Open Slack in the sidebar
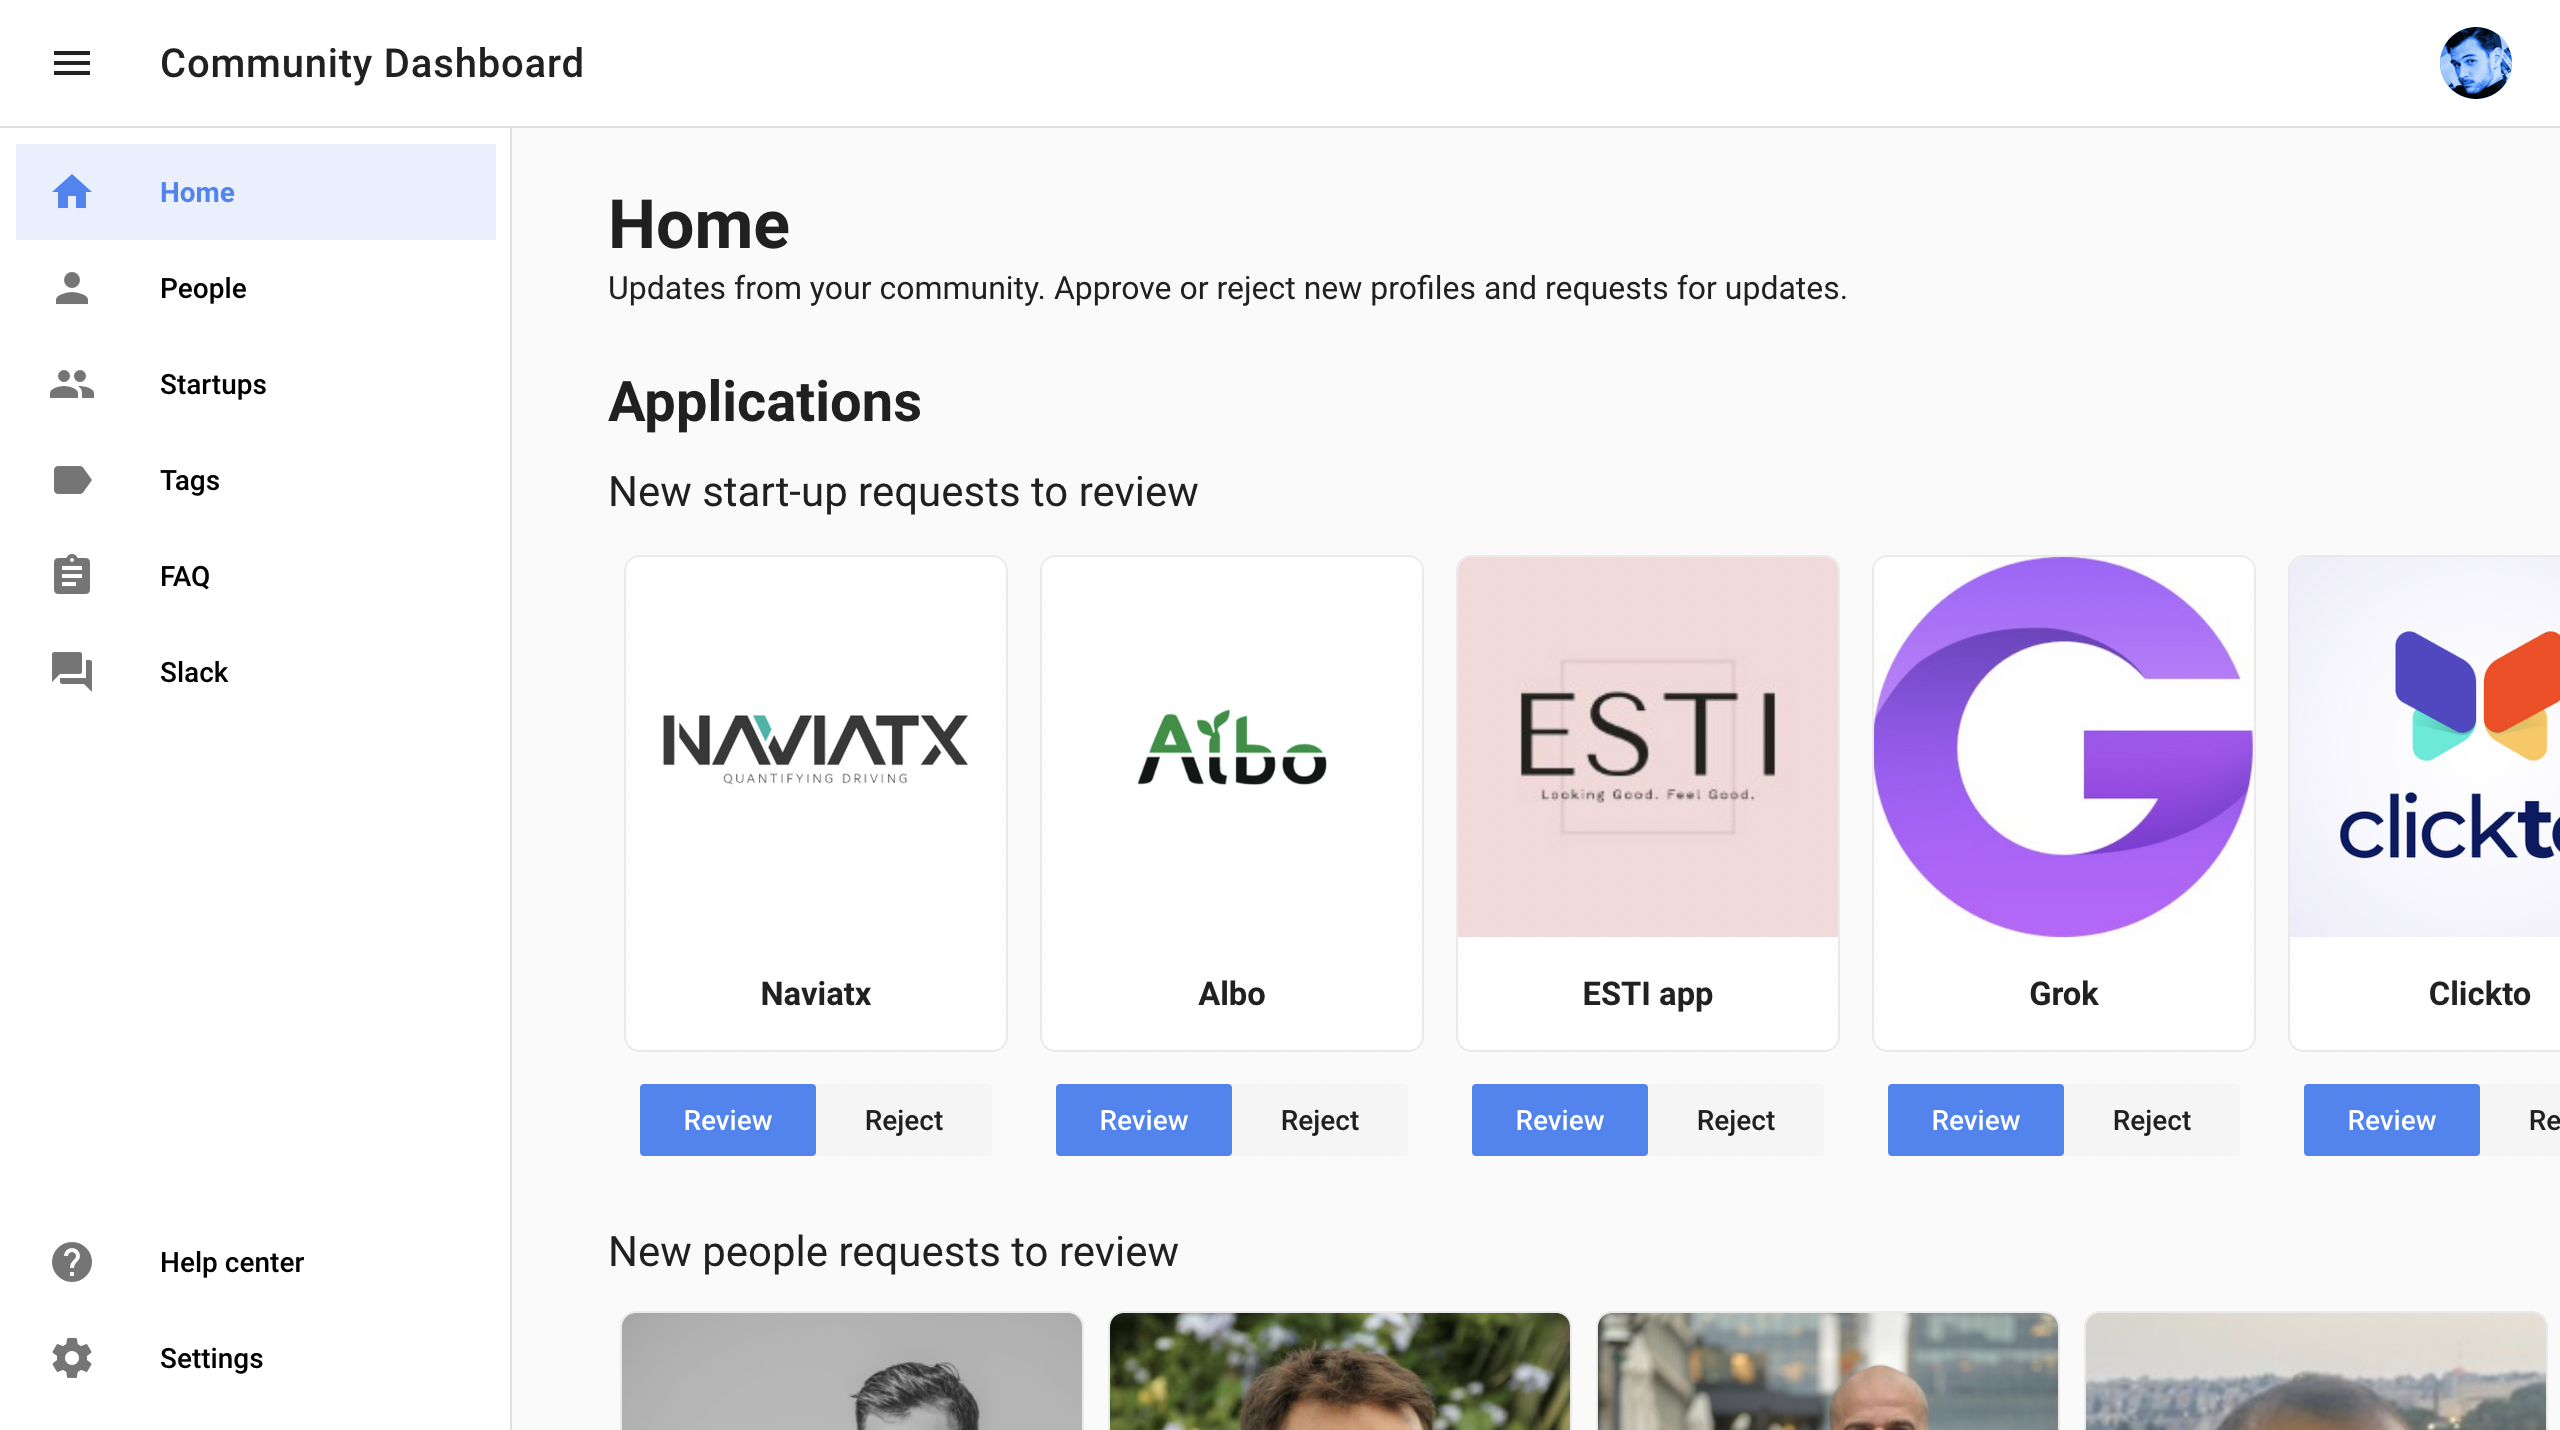The height and width of the screenshot is (1430, 2560). (x=256, y=672)
